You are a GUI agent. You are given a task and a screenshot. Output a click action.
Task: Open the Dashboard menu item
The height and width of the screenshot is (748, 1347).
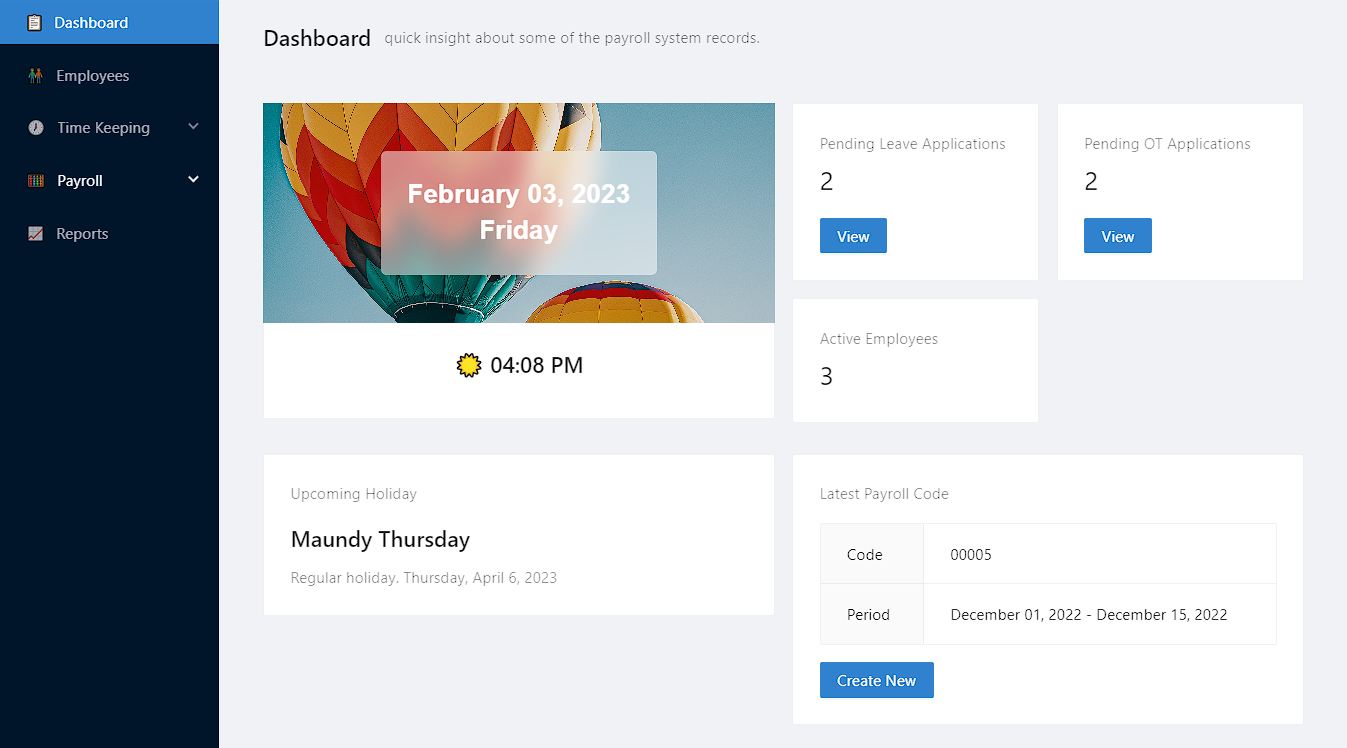(x=91, y=22)
